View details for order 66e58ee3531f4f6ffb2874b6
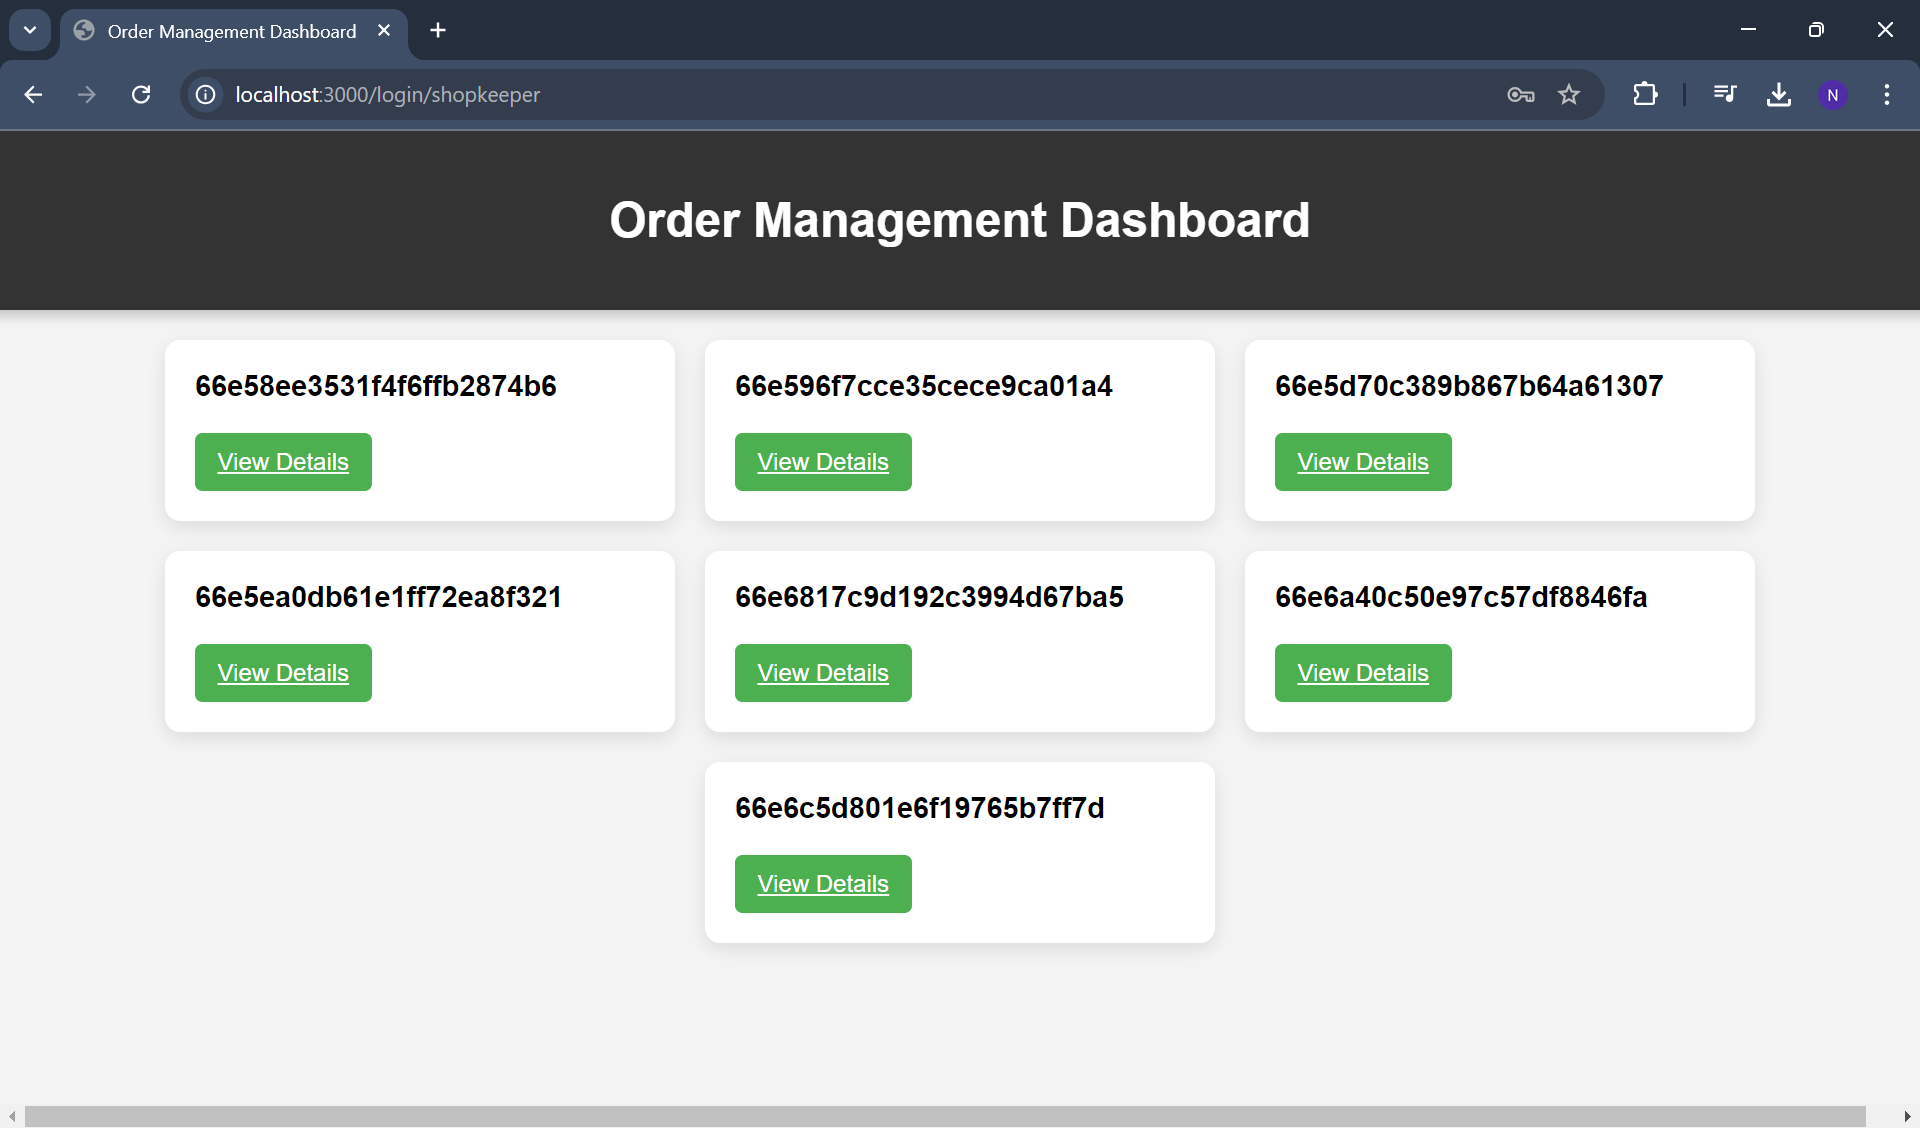 [283, 462]
